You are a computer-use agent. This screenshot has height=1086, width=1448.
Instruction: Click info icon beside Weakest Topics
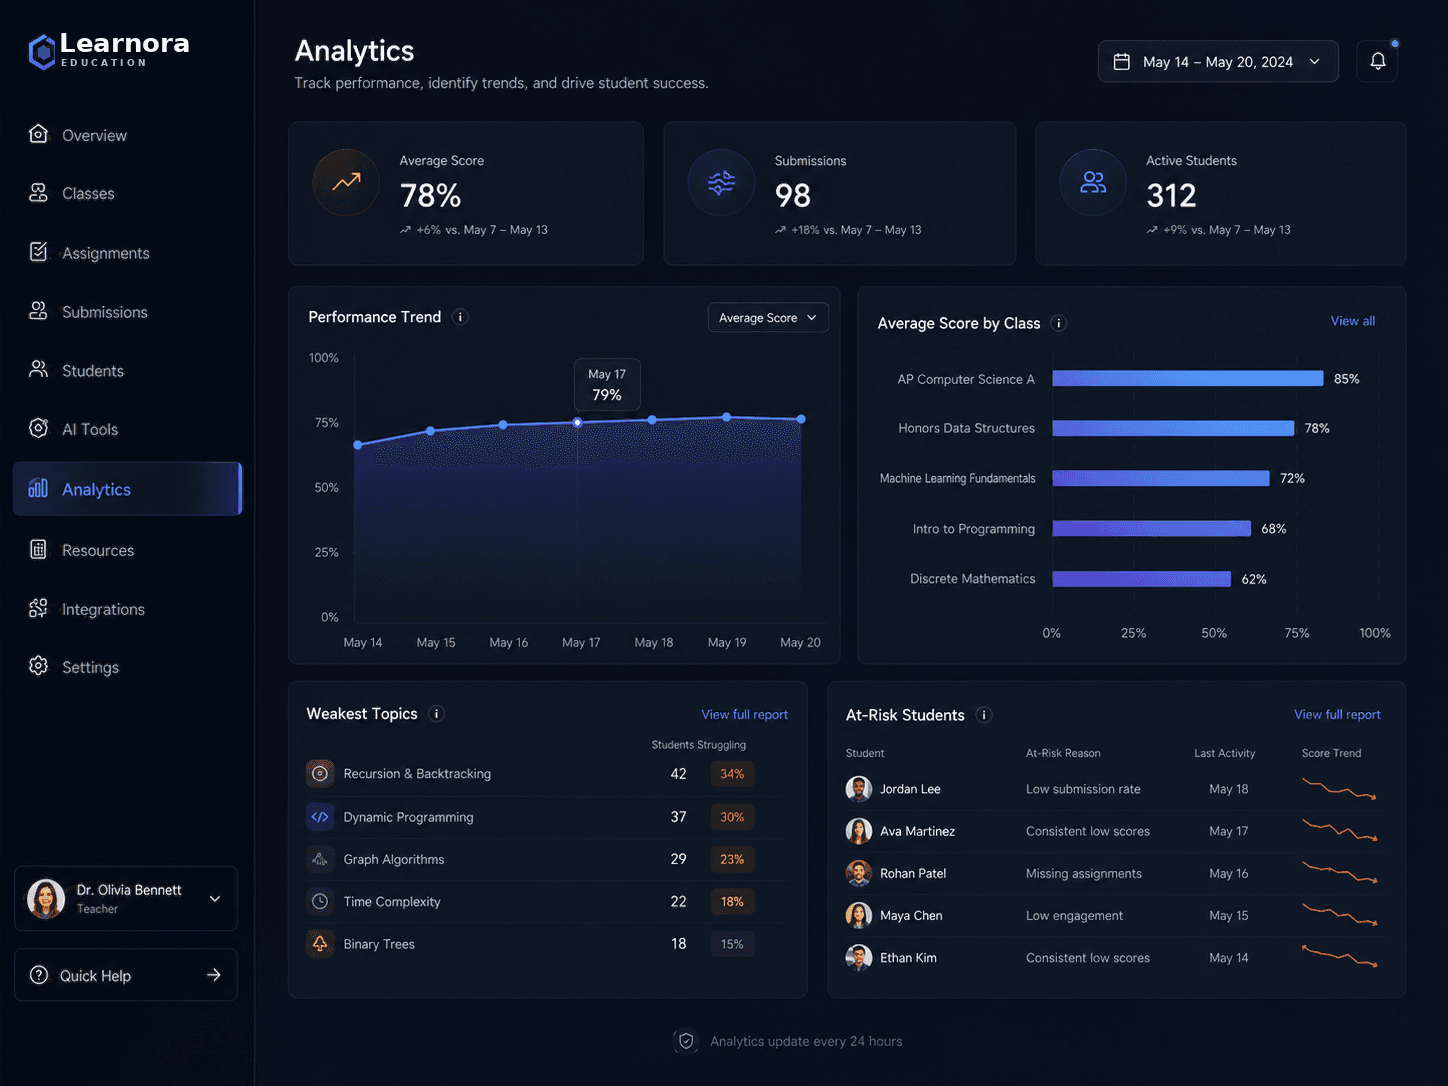tap(436, 714)
